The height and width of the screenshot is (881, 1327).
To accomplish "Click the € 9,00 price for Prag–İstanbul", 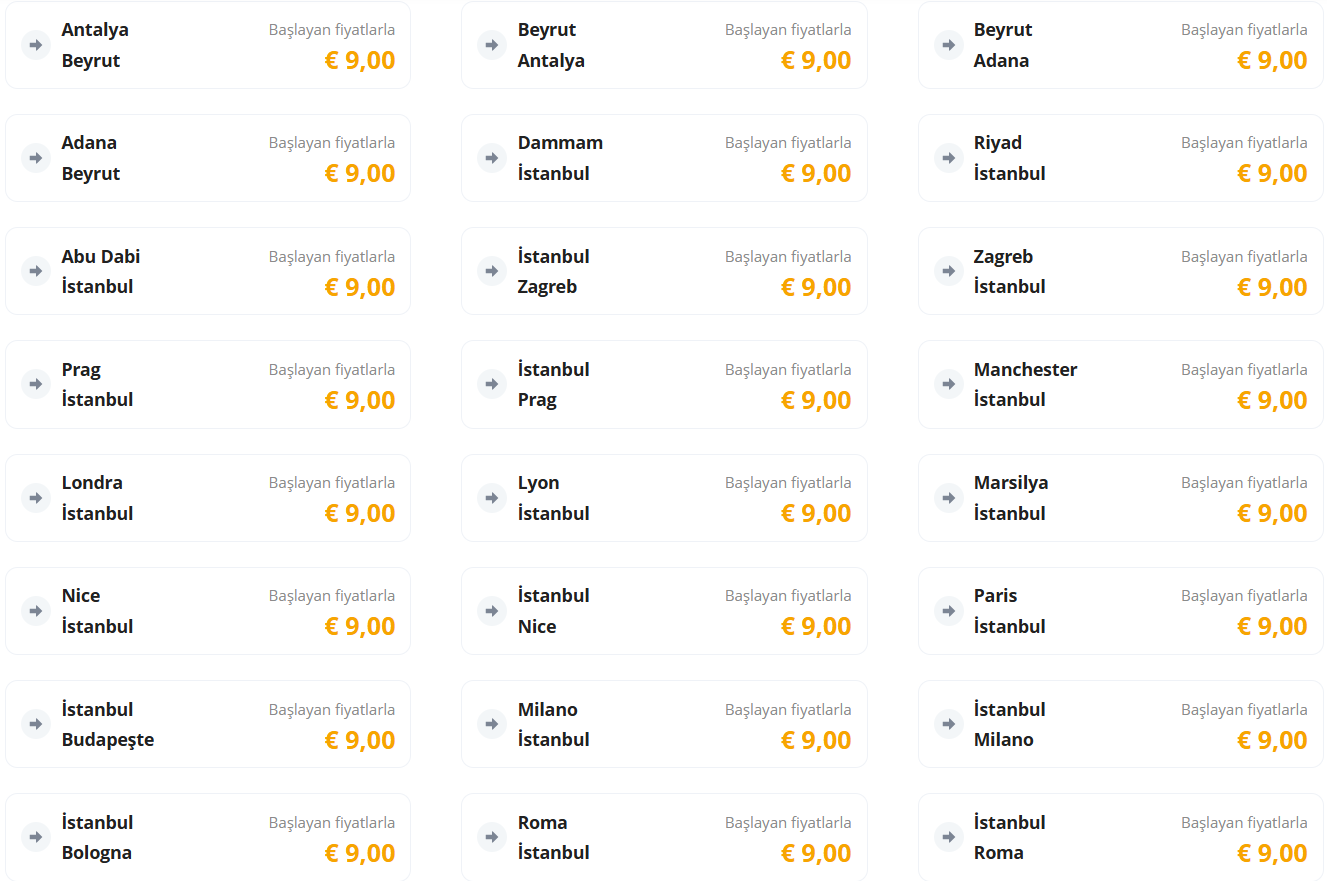I will pyautogui.click(x=360, y=400).
